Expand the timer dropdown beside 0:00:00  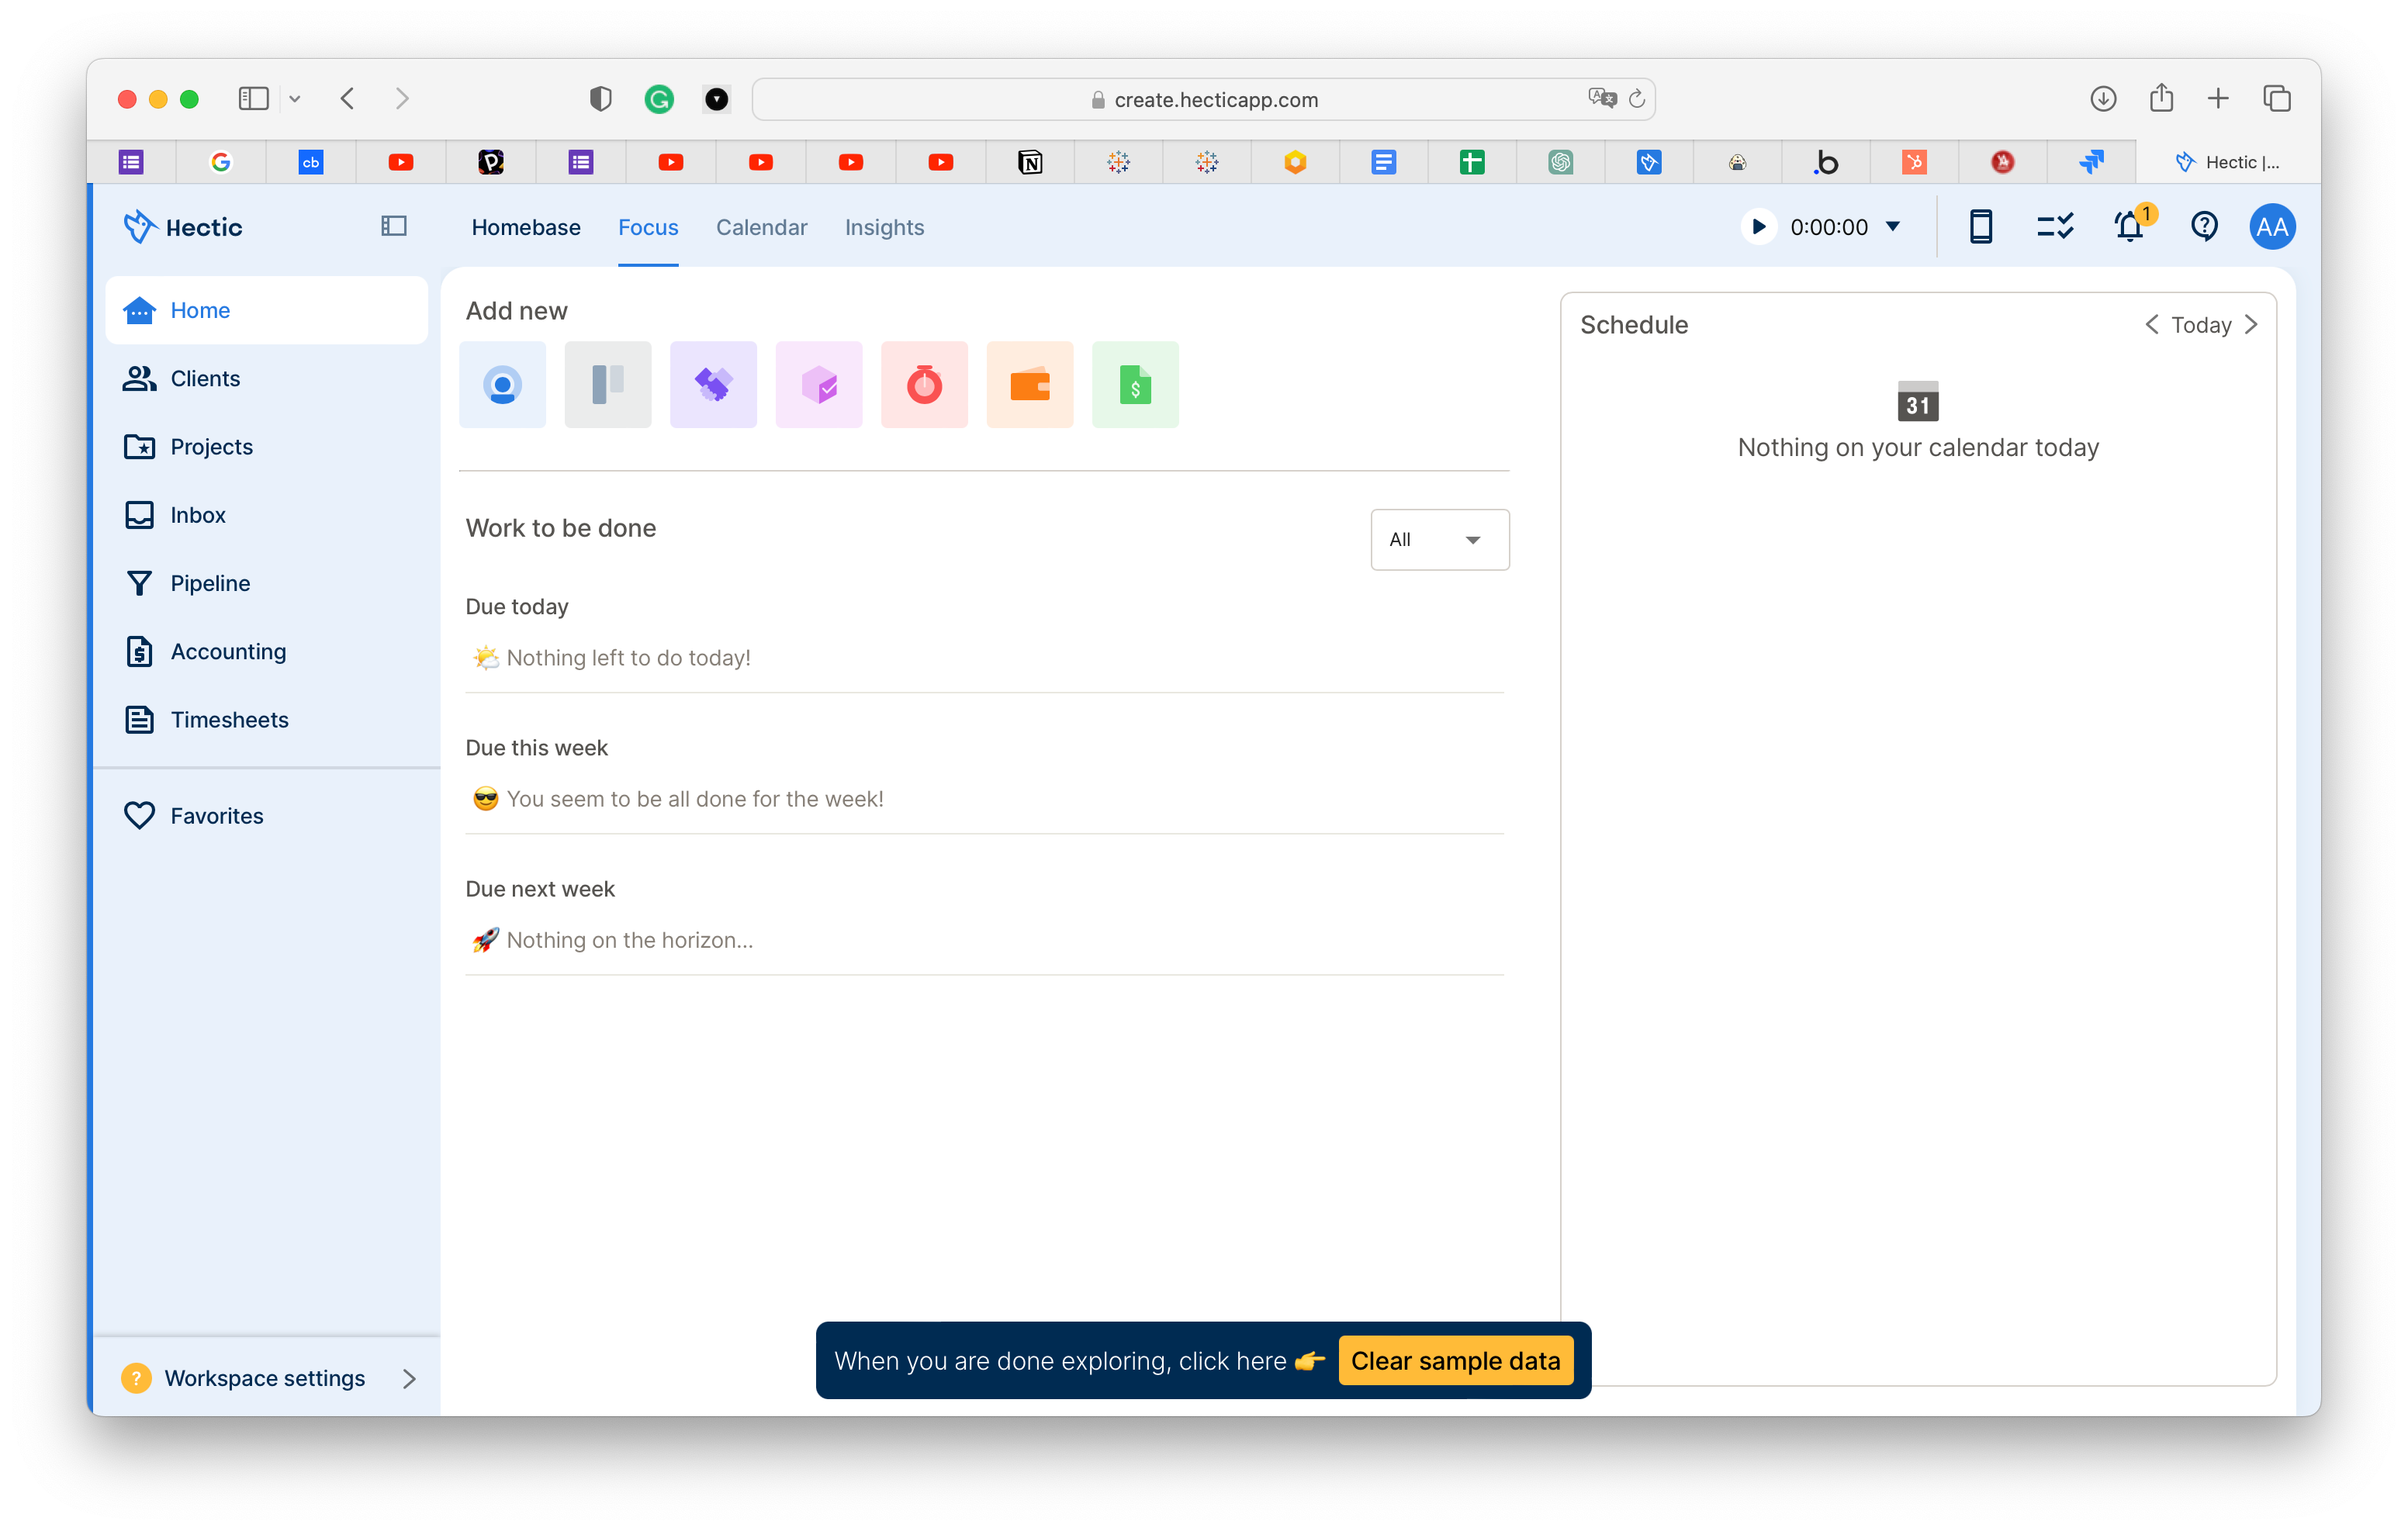click(x=1893, y=226)
